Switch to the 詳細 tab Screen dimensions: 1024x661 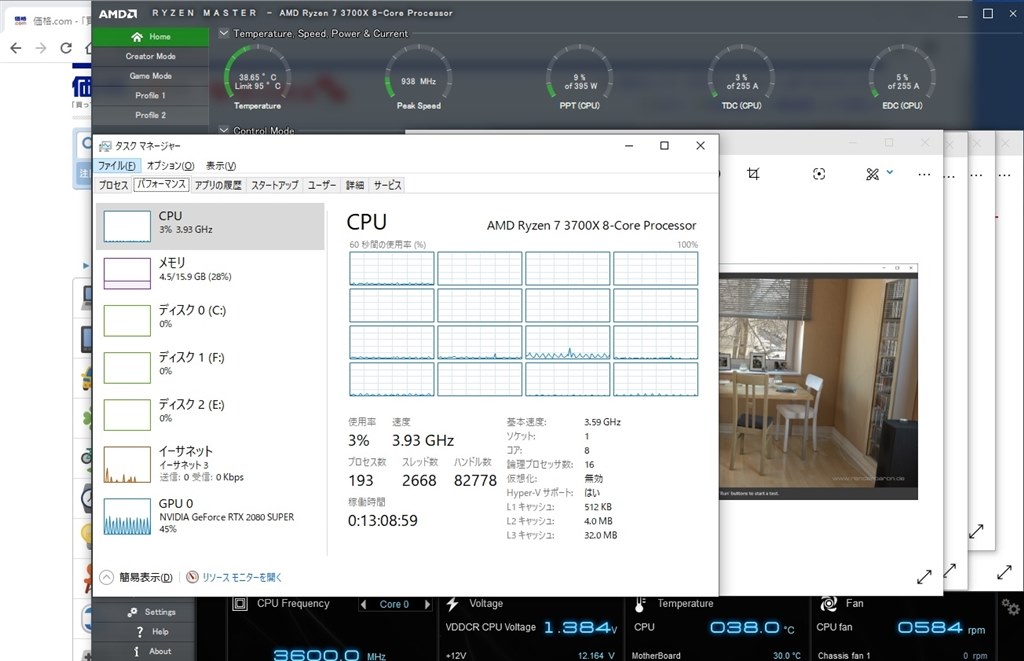(355, 185)
